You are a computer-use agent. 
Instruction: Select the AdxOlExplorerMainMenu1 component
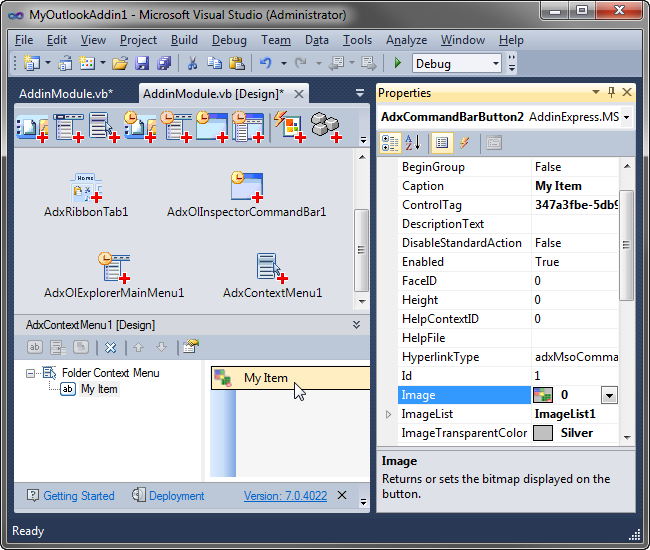tap(114, 276)
